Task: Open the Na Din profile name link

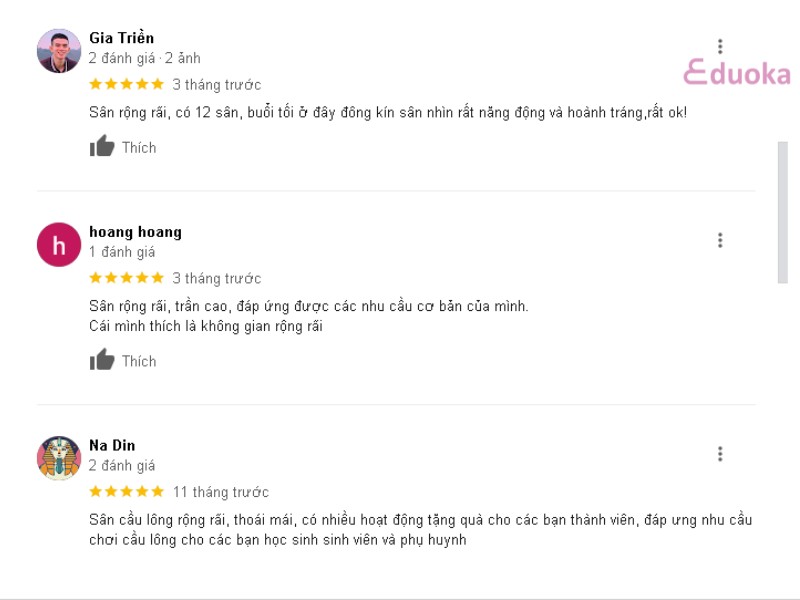Action: [112, 445]
